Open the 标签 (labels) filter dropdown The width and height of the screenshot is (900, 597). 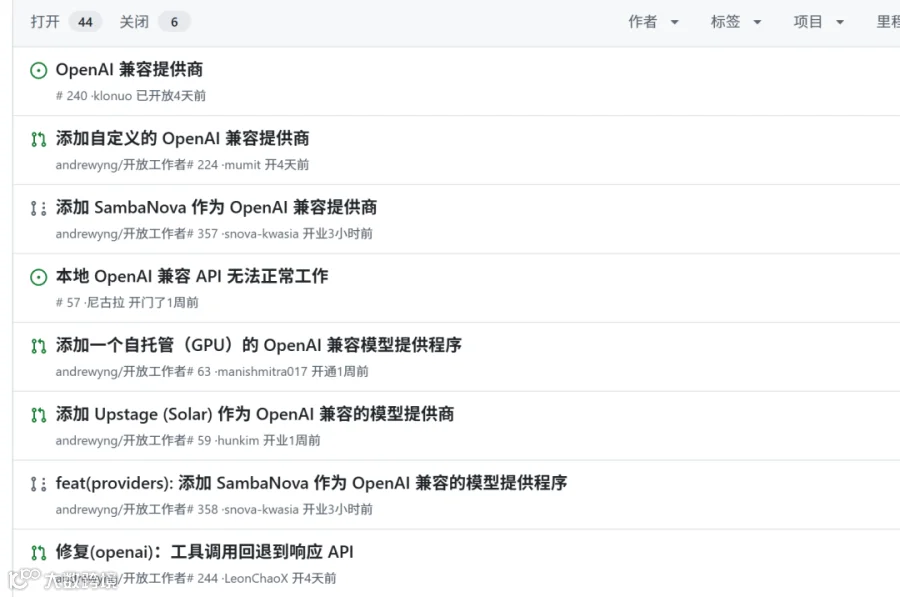tap(736, 22)
